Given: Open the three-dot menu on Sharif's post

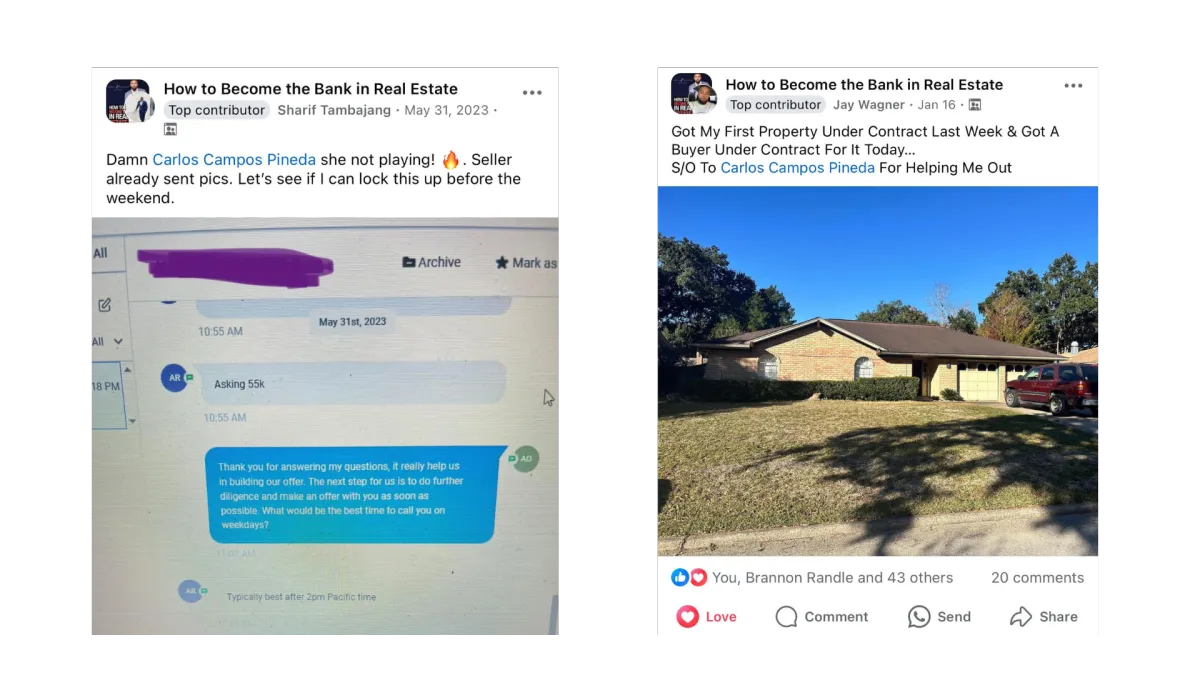Looking at the screenshot, I should tap(532, 93).
